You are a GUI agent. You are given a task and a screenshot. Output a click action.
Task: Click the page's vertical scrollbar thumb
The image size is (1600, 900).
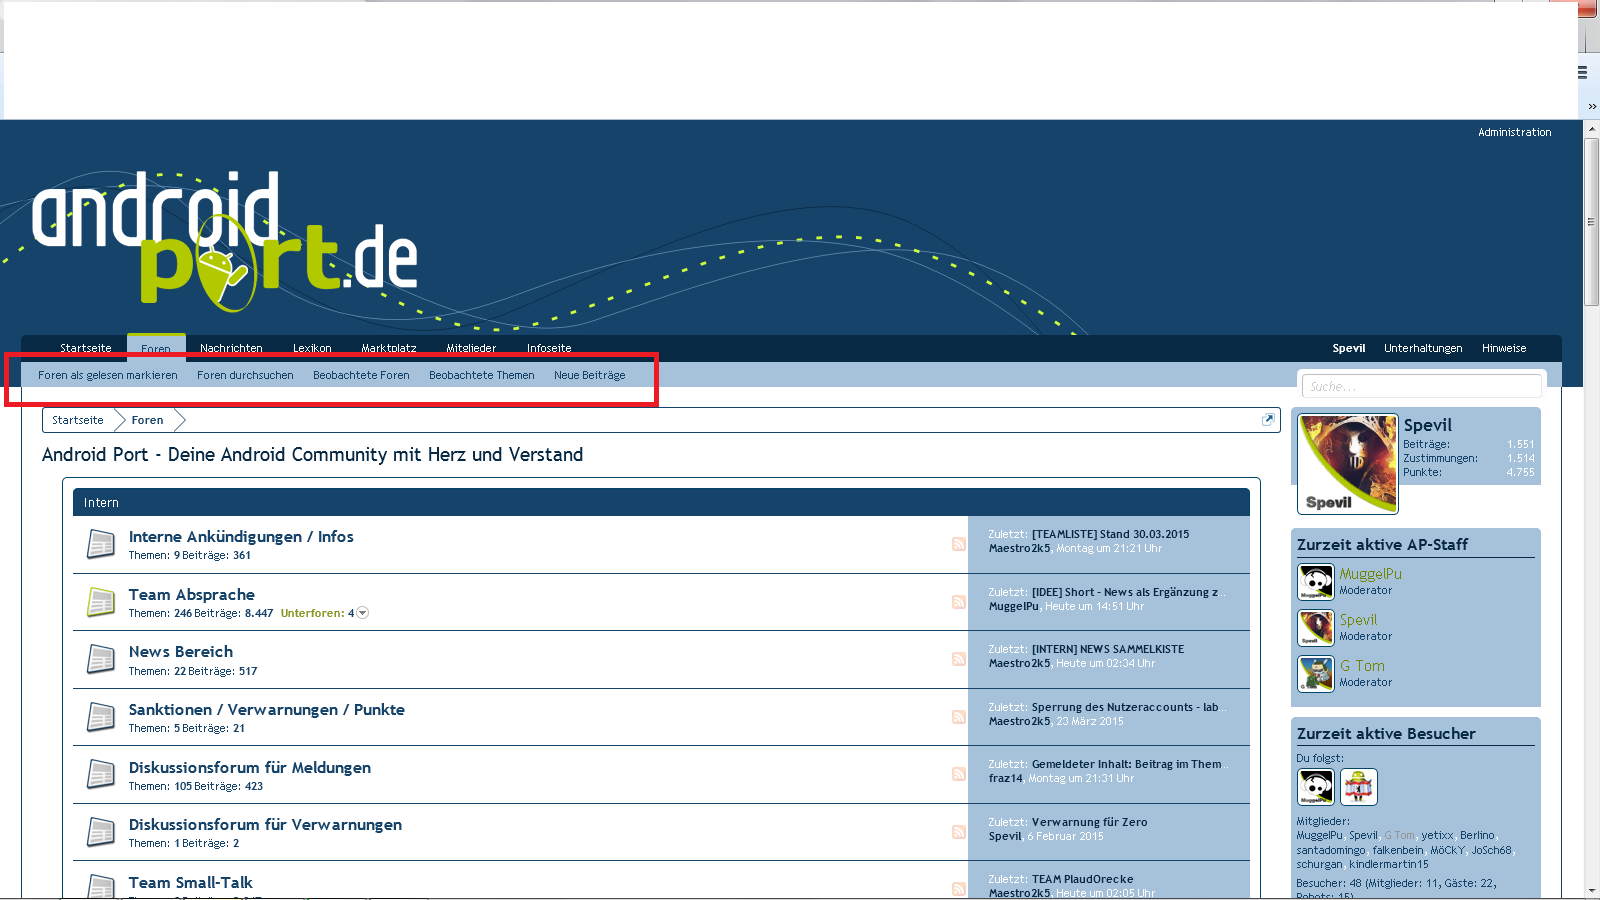click(1591, 222)
